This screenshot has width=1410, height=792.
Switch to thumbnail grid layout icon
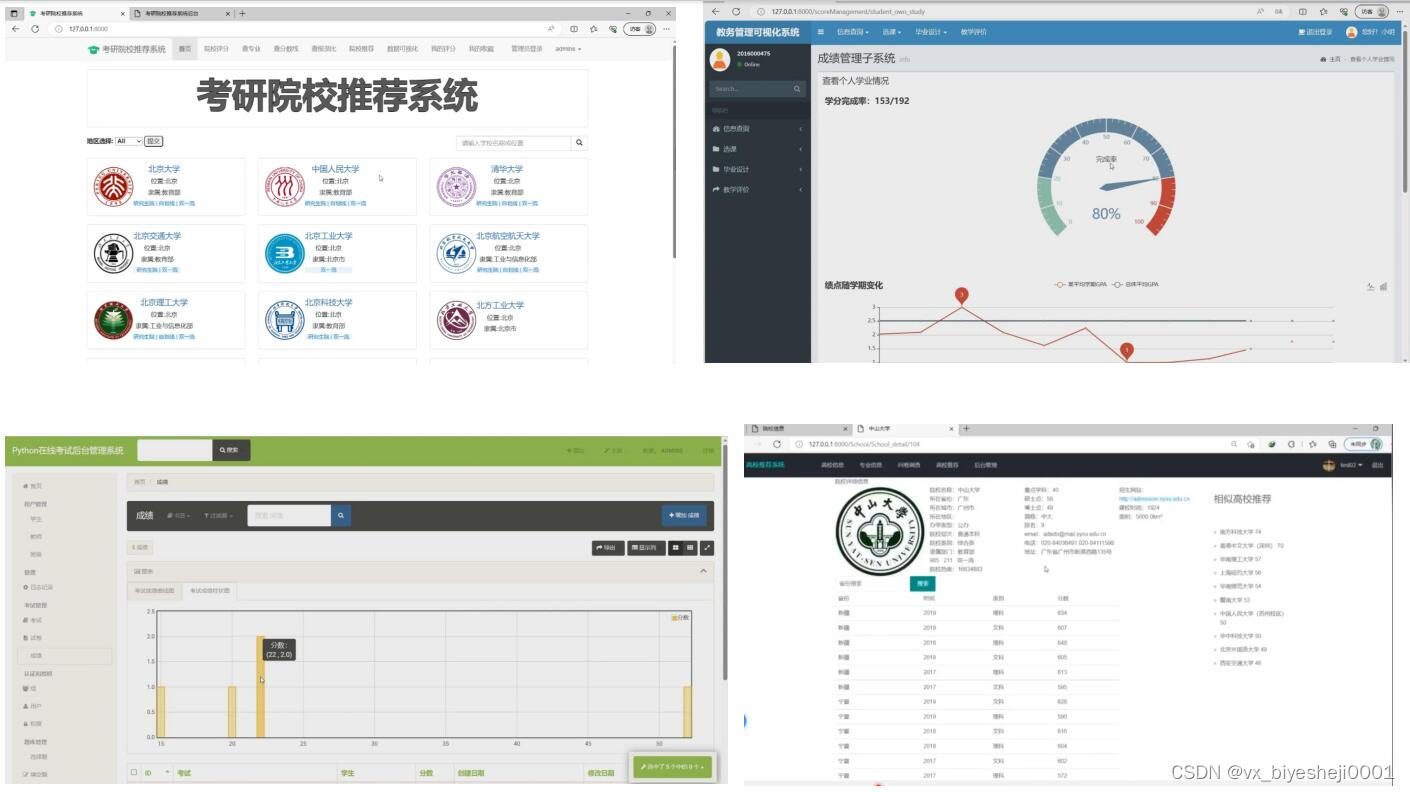[676, 547]
